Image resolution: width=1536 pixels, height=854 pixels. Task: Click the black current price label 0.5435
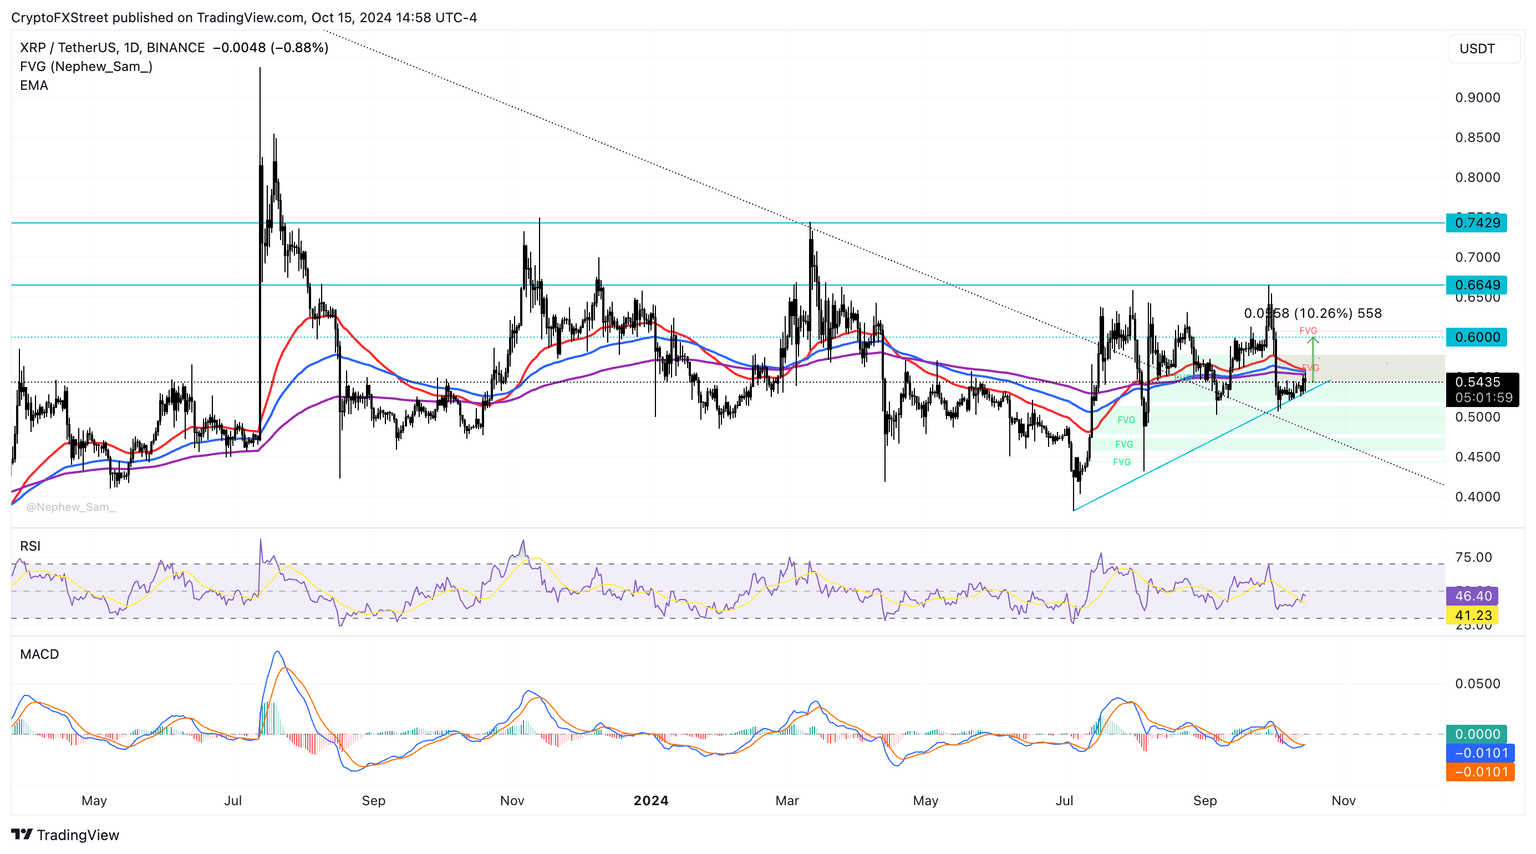point(1477,382)
